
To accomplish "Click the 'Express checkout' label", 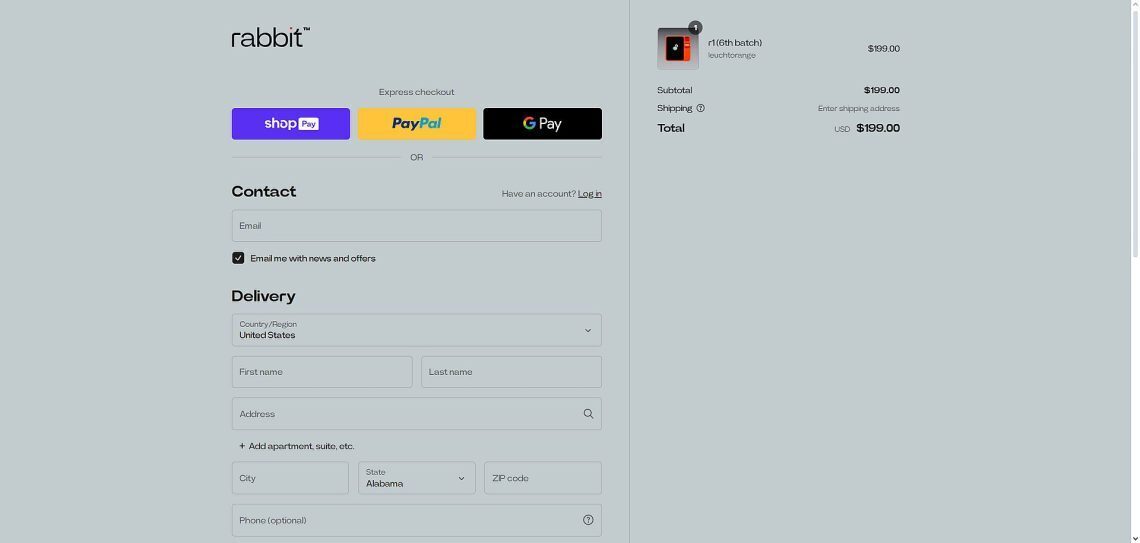I will (417, 92).
